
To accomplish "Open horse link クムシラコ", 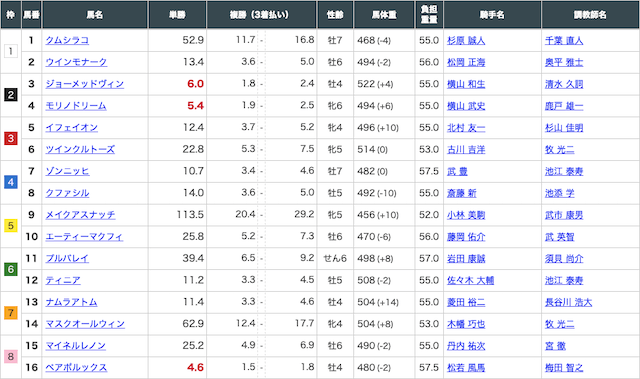I will tap(67, 40).
